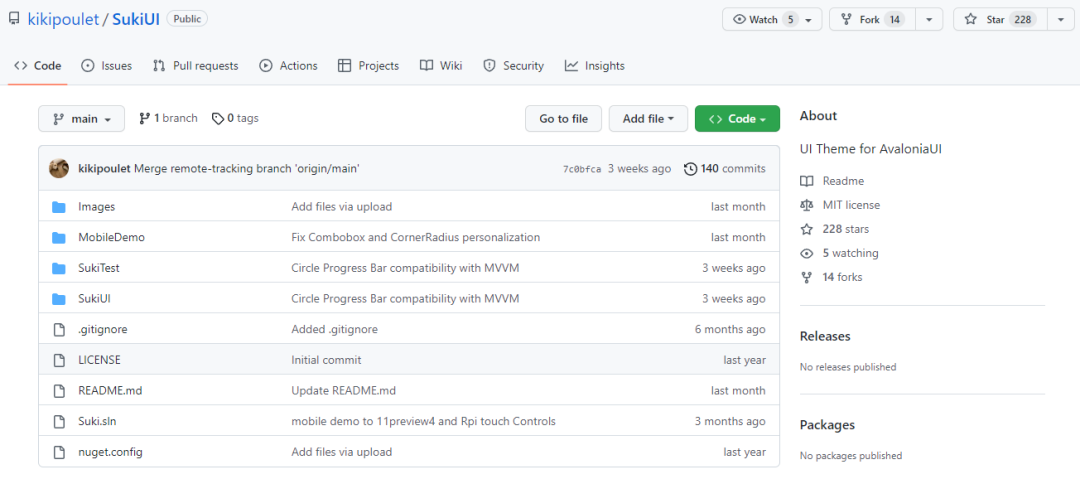Click the LICENSE file icon
Image resolution: width=1080 pixels, height=479 pixels.
pos(59,360)
